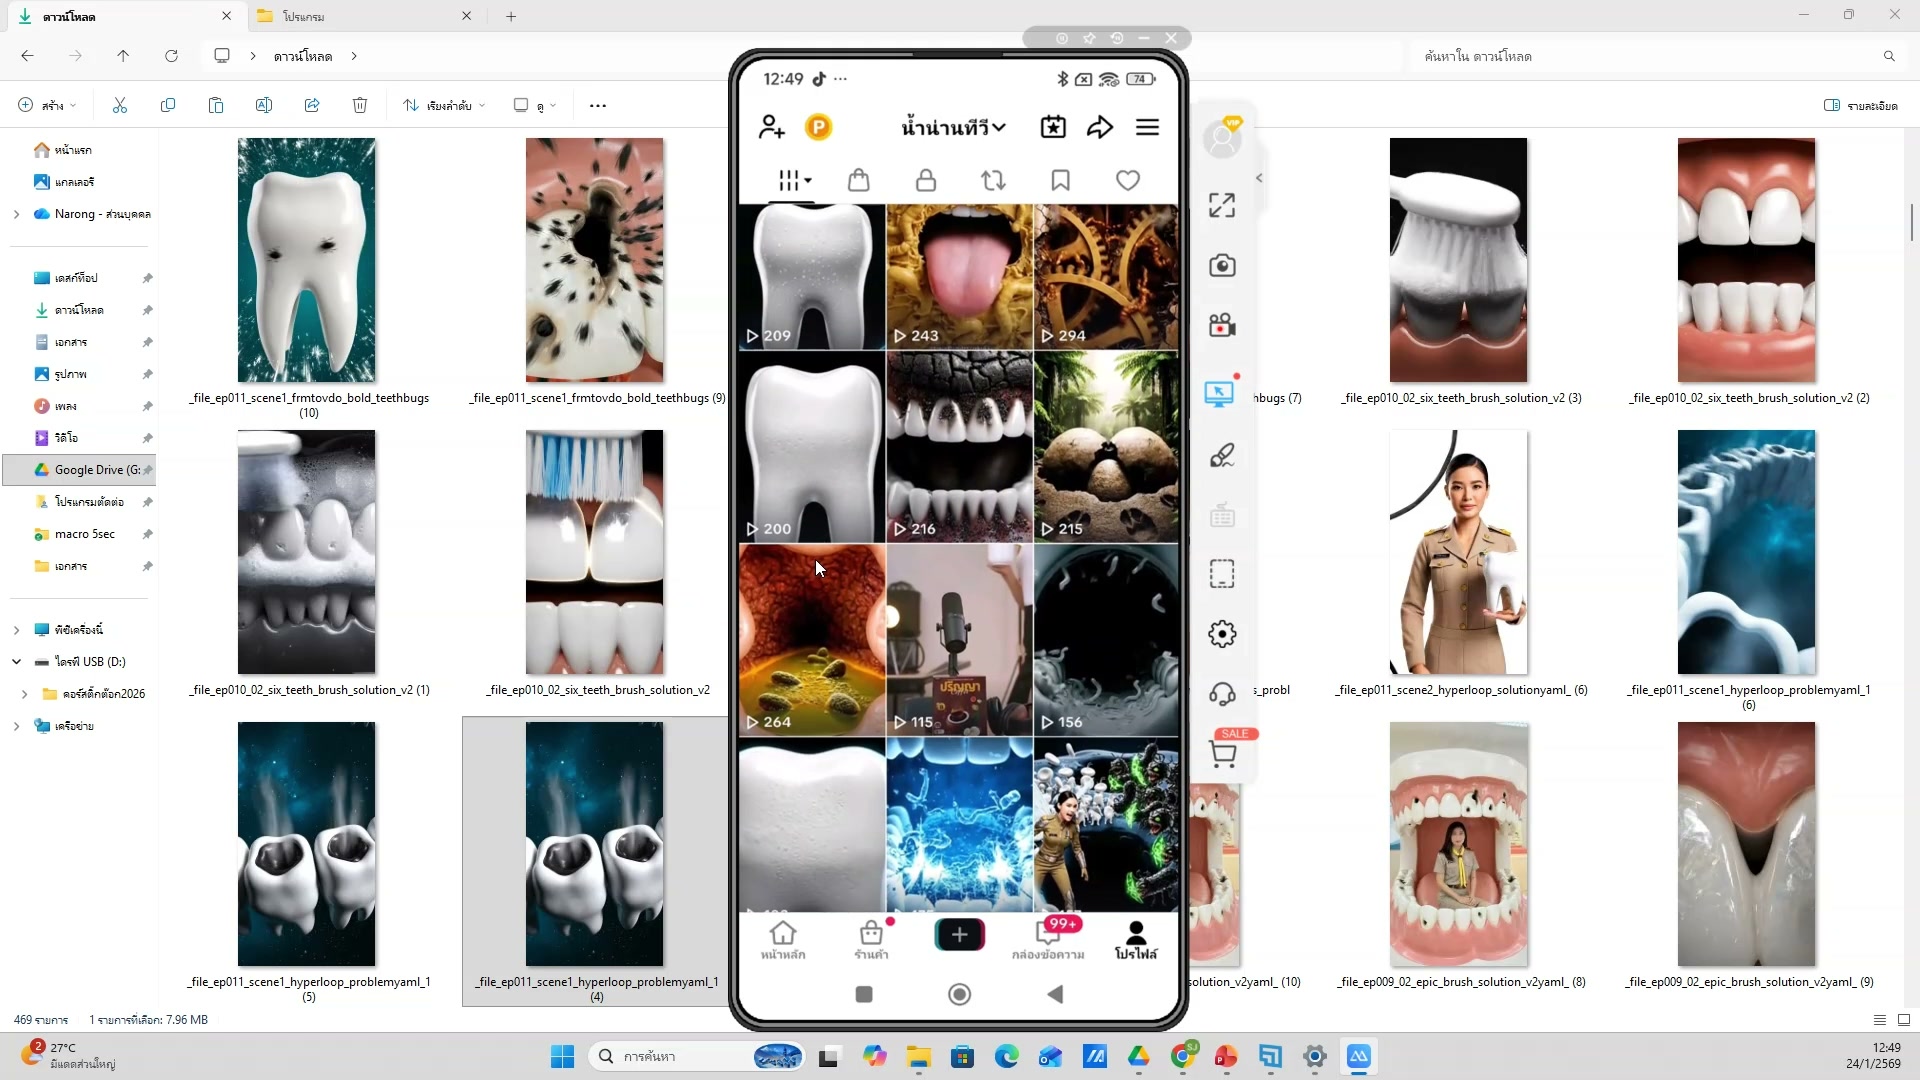Image resolution: width=1920 pixels, height=1080 pixels.
Task: Open the น้ำน่านทีวี username dropdown
Action: point(952,127)
